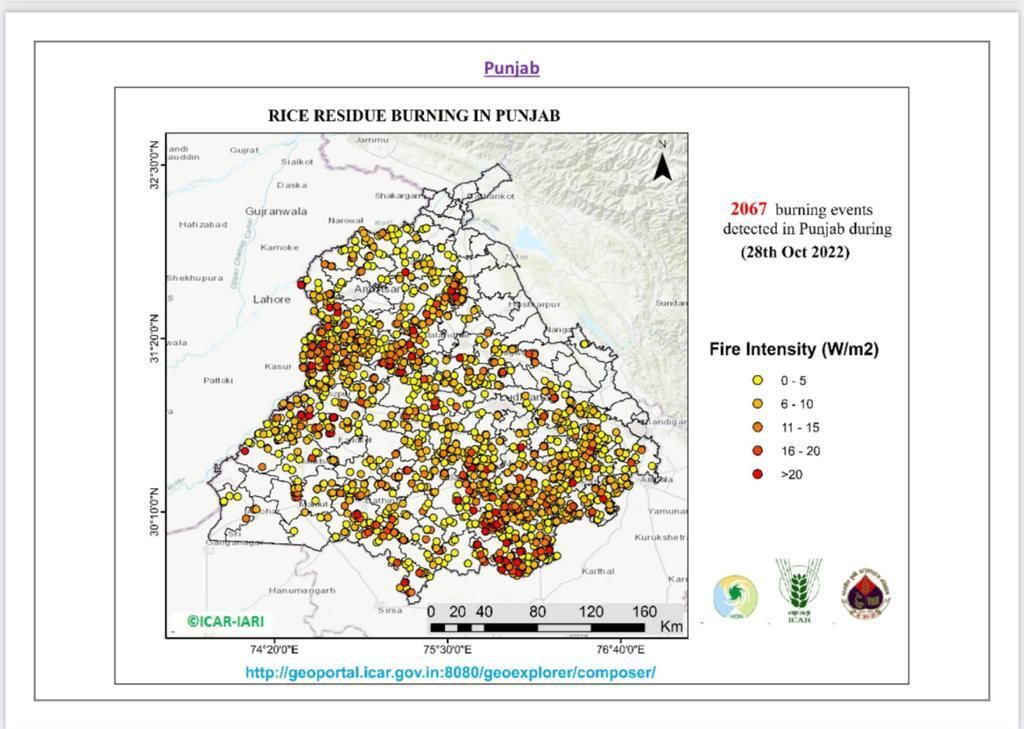Click the Fire Intensity (W/m2) legend heading
Viewport: 1024px width, 729px height.
[793, 349]
